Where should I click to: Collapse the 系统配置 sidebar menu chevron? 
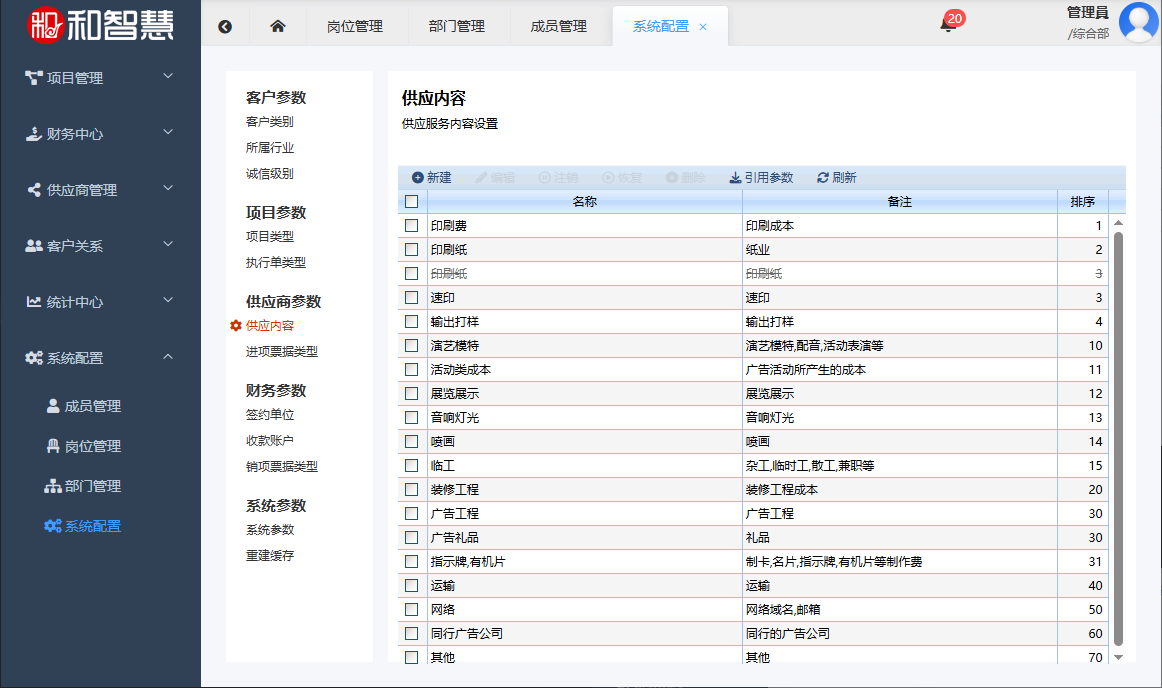168,357
